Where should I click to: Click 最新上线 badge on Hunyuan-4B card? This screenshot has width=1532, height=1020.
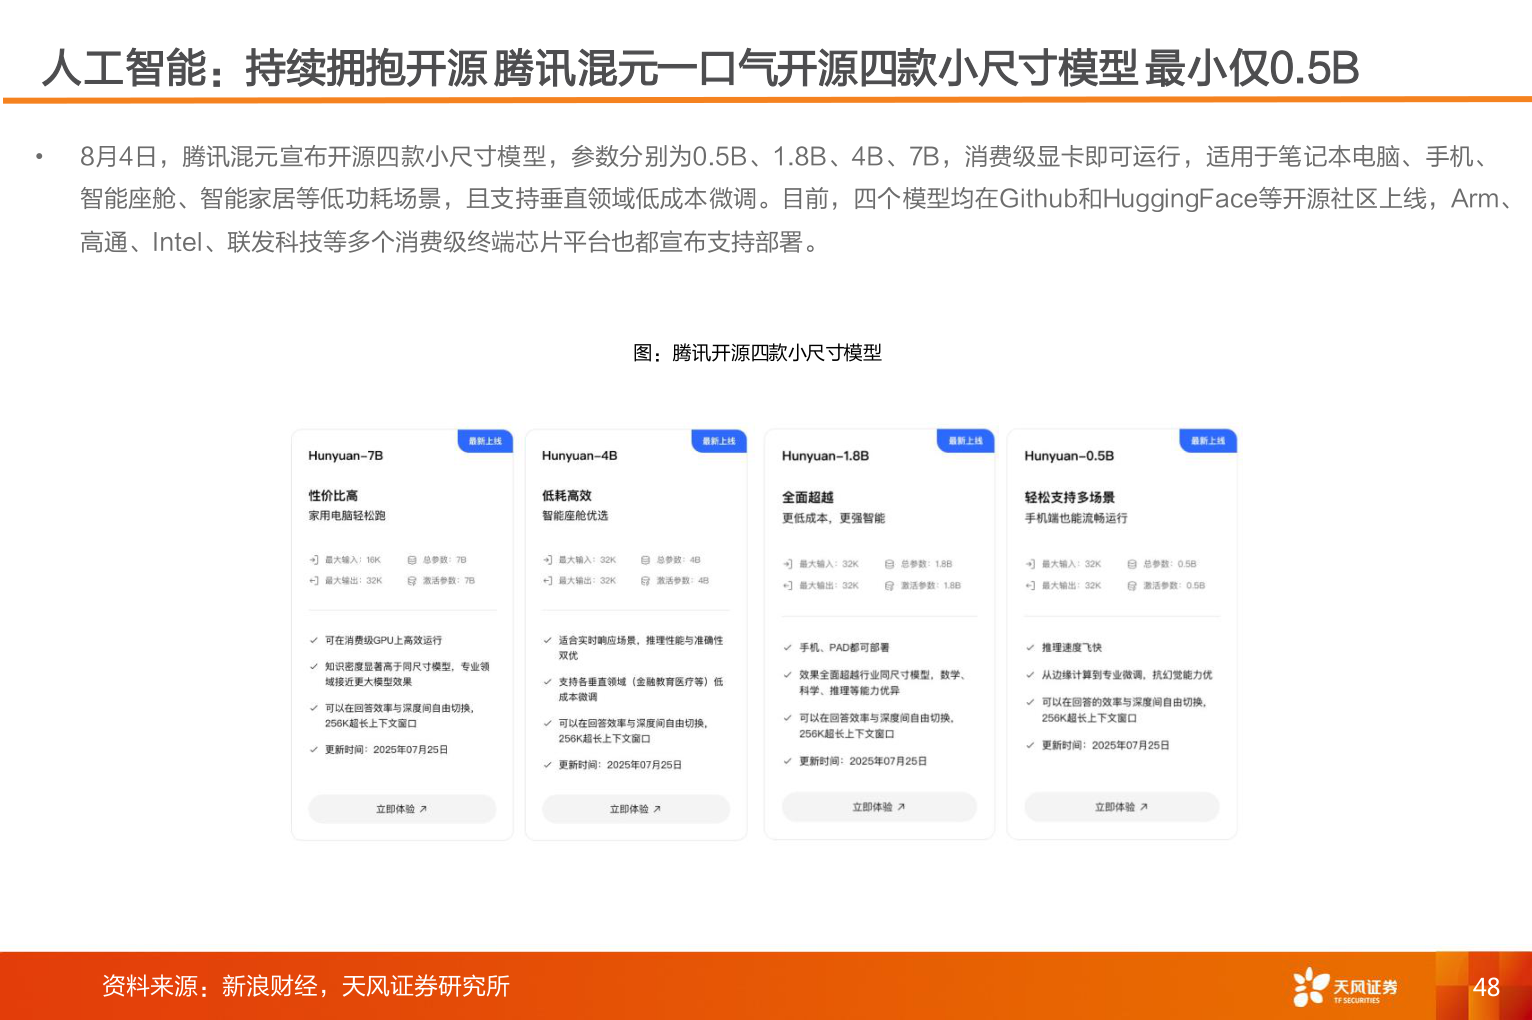(x=719, y=441)
